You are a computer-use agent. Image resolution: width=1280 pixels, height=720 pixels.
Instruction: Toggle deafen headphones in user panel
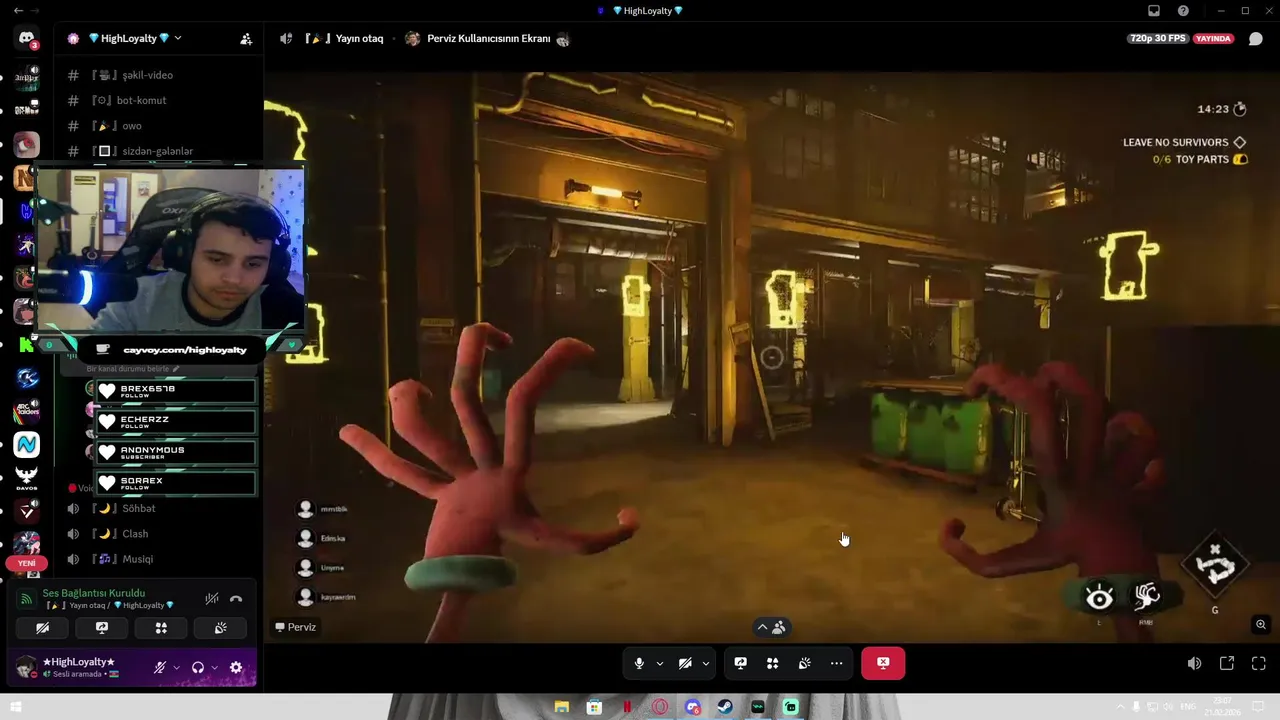198,667
